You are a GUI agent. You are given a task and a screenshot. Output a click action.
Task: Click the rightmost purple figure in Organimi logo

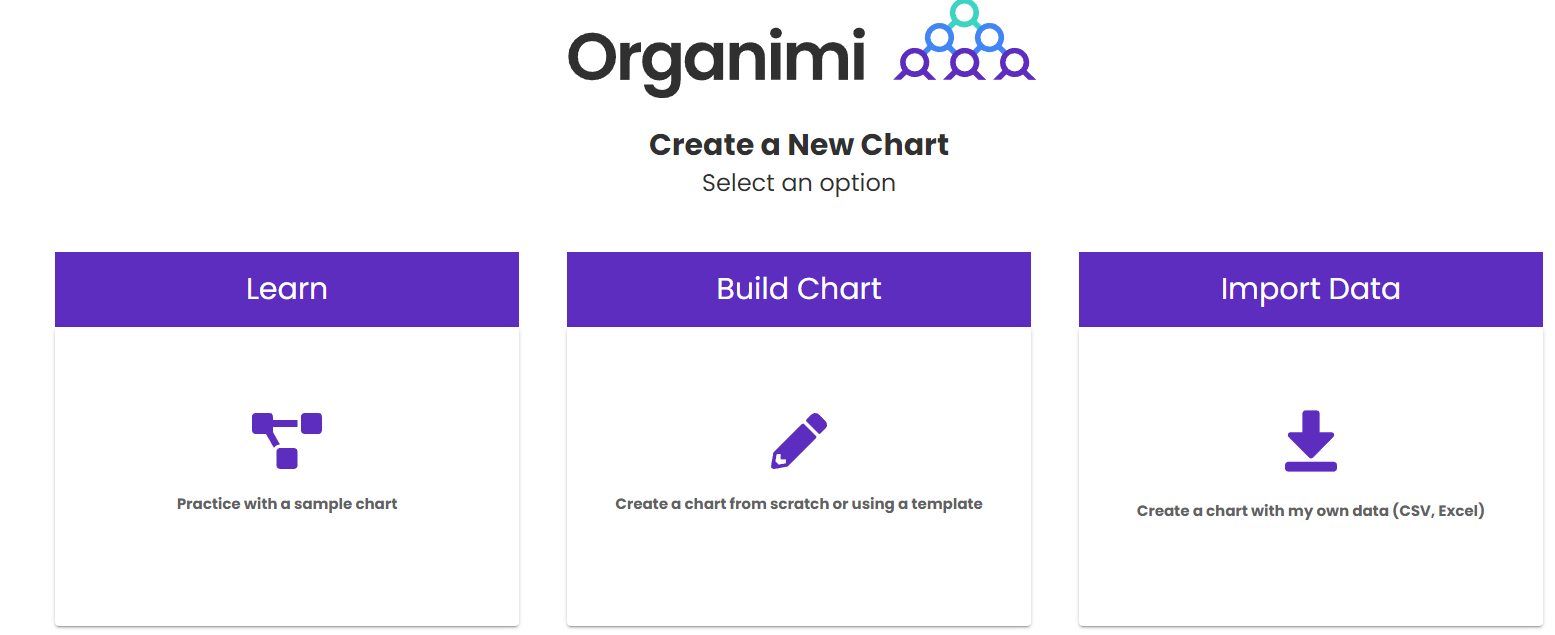pyautogui.click(x=1014, y=63)
